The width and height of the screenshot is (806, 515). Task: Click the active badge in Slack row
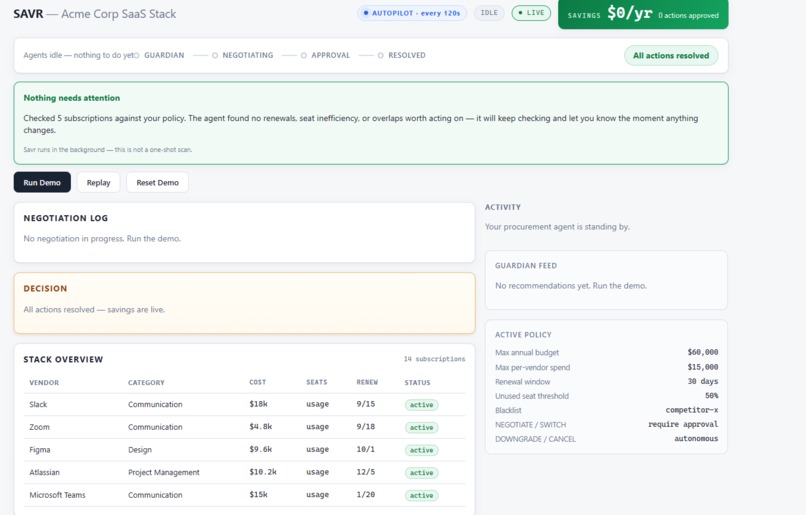[x=422, y=405]
